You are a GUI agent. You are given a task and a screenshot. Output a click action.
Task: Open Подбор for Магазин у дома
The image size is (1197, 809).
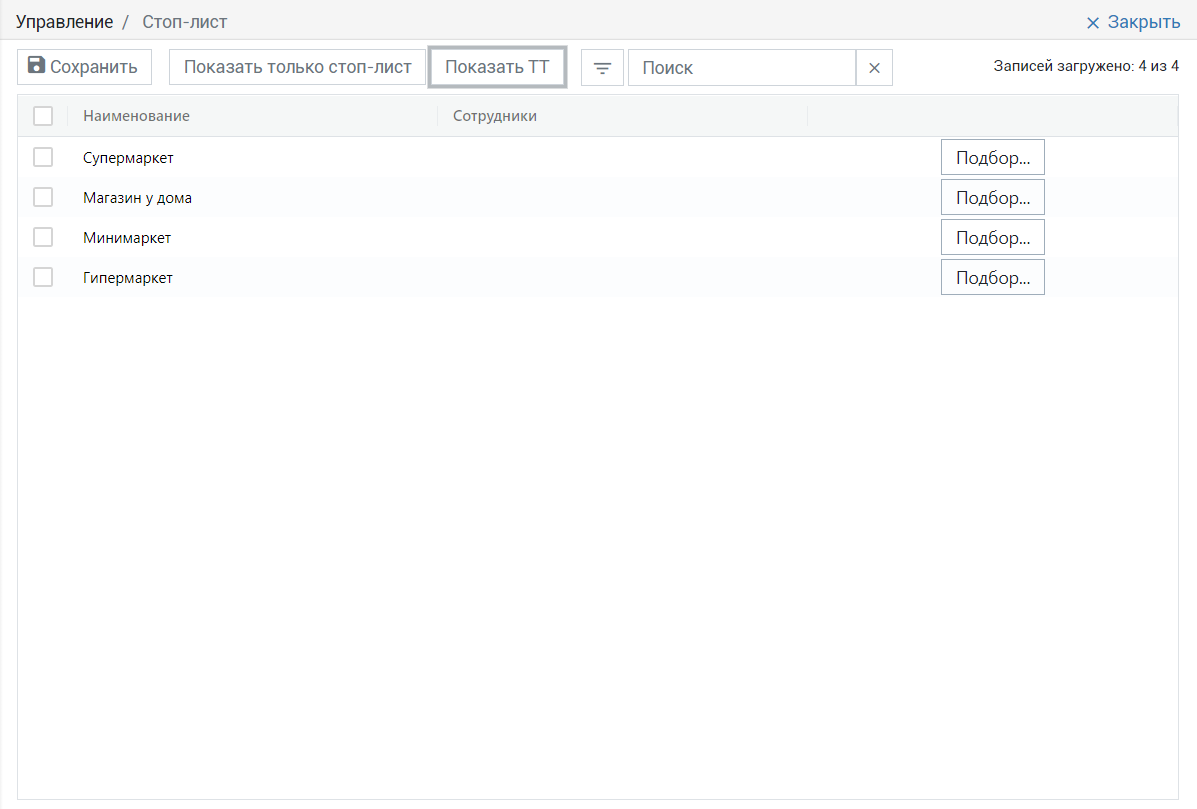pyautogui.click(x=992, y=197)
